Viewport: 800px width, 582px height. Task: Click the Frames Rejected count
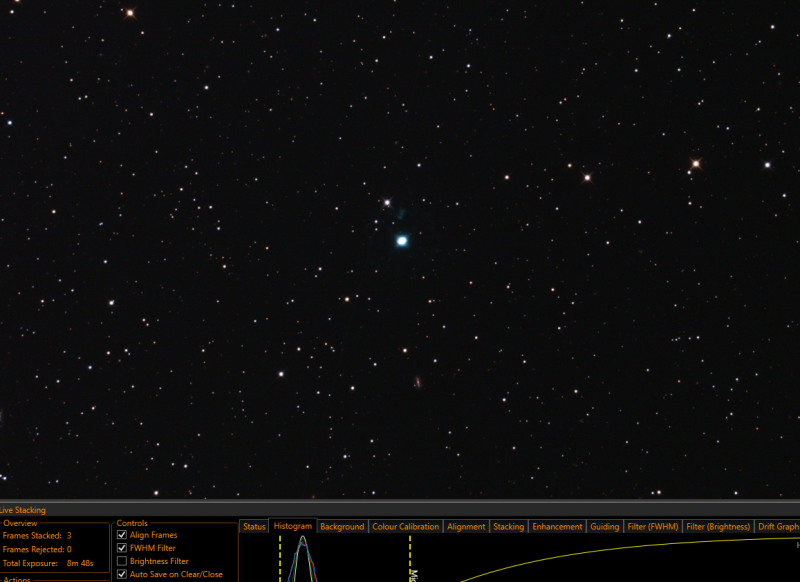69,549
